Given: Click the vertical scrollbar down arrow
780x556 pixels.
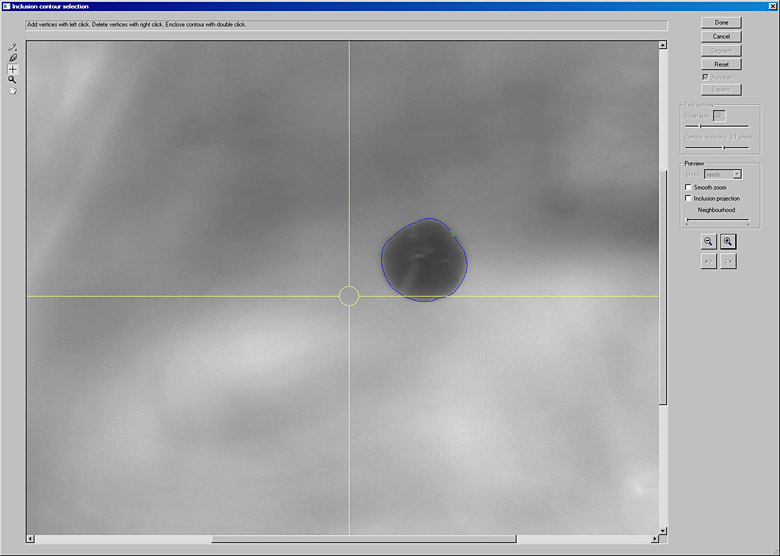Looking at the screenshot, I should pyautogui.click(x=662, y=528).
